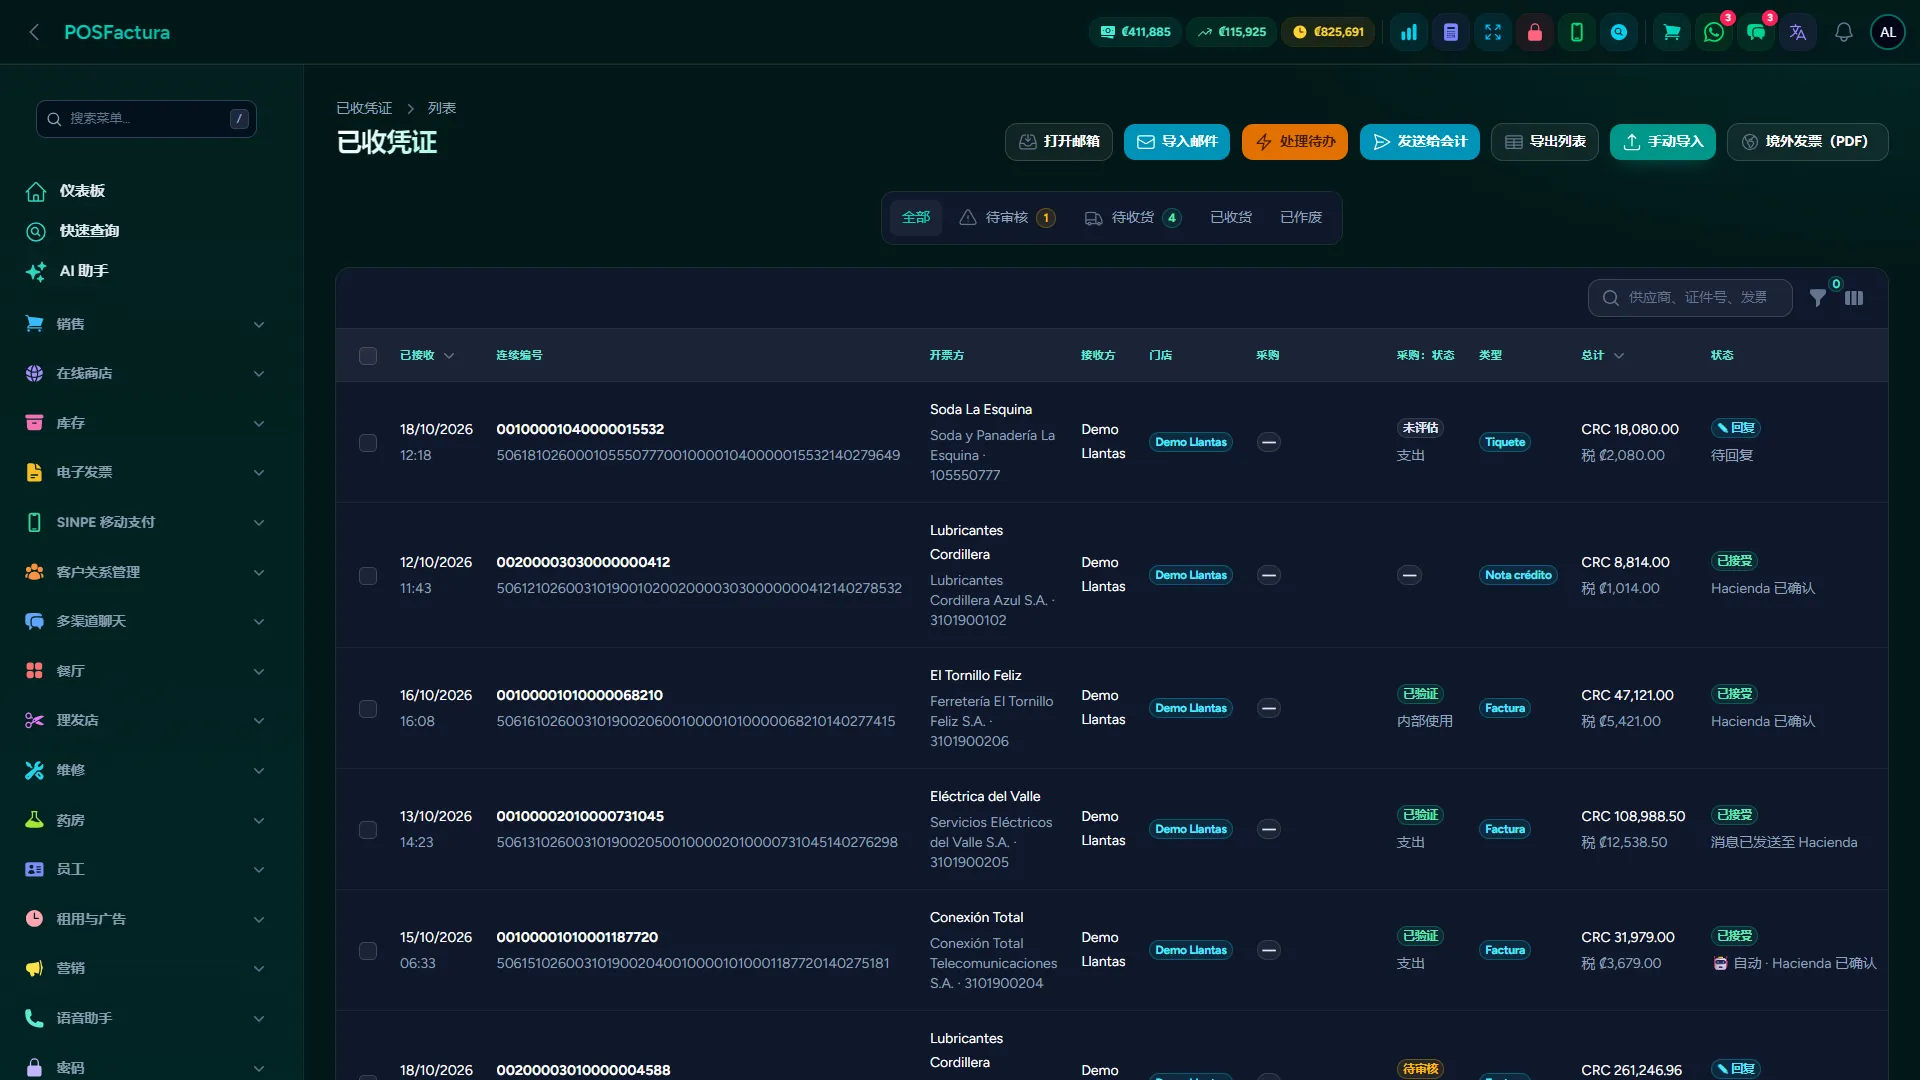1920x1080 pixels.
Task: Expand the 电子发票 sidebar section
Action: coord(146,472)
